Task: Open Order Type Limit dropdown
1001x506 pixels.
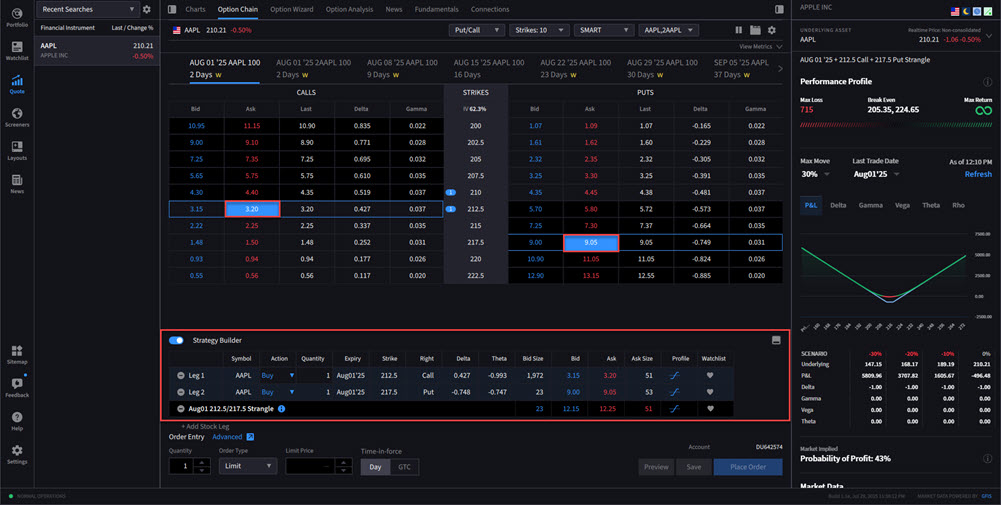Action: click(x=248, y=466)
